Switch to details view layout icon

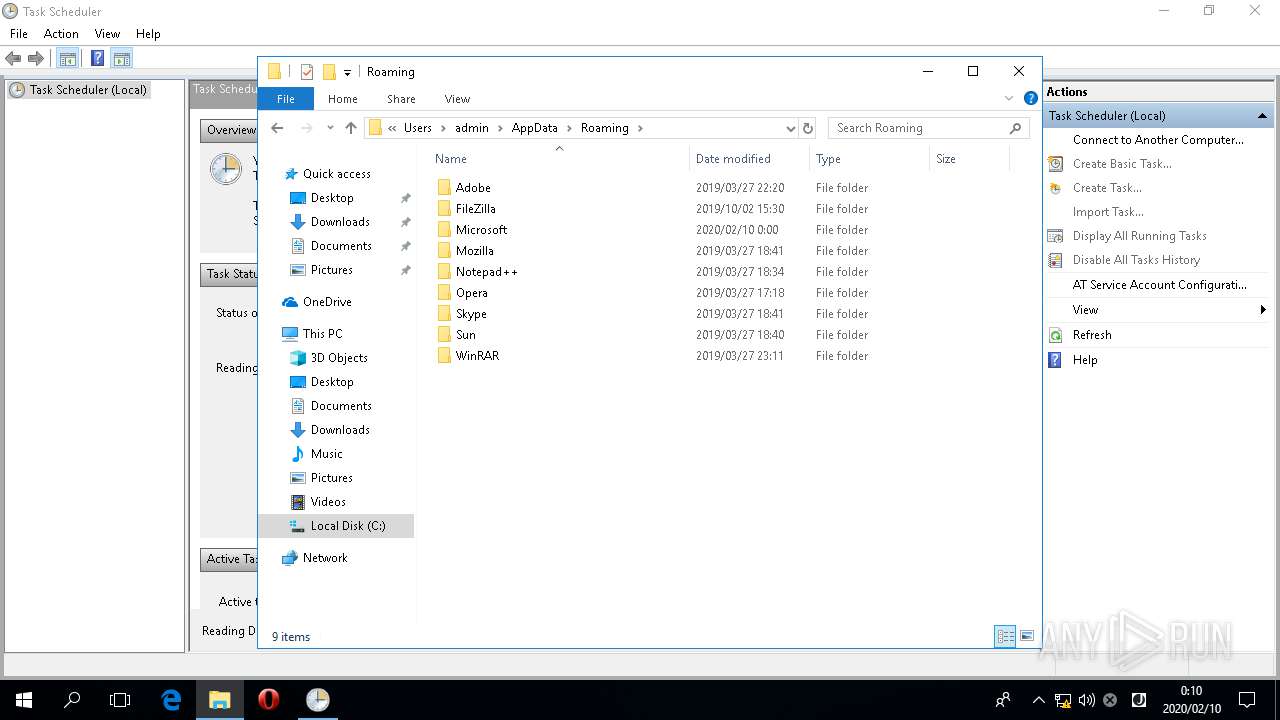pyautogui.click(x=1005, y=637)
